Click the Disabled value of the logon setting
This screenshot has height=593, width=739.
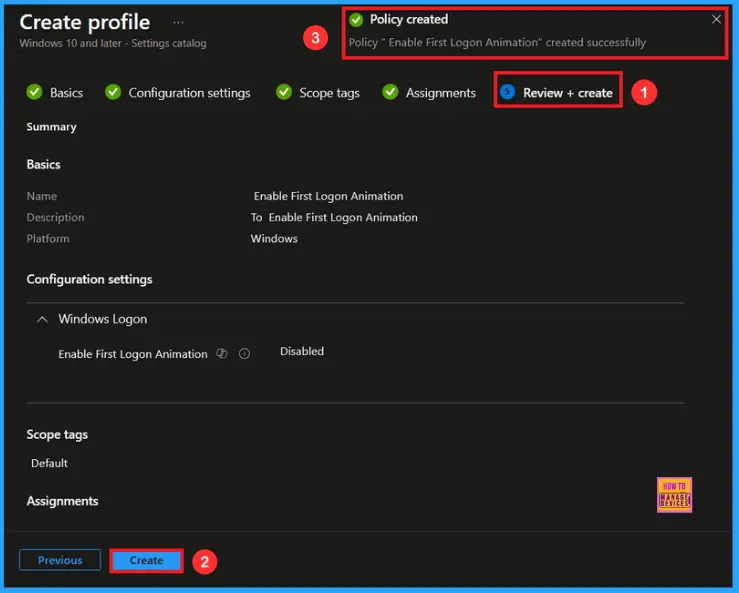302,352
